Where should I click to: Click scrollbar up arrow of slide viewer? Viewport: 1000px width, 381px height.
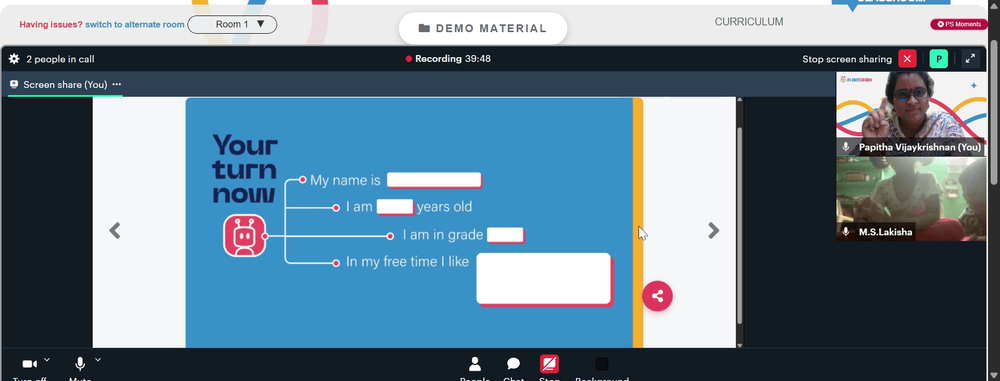[740, 100]
